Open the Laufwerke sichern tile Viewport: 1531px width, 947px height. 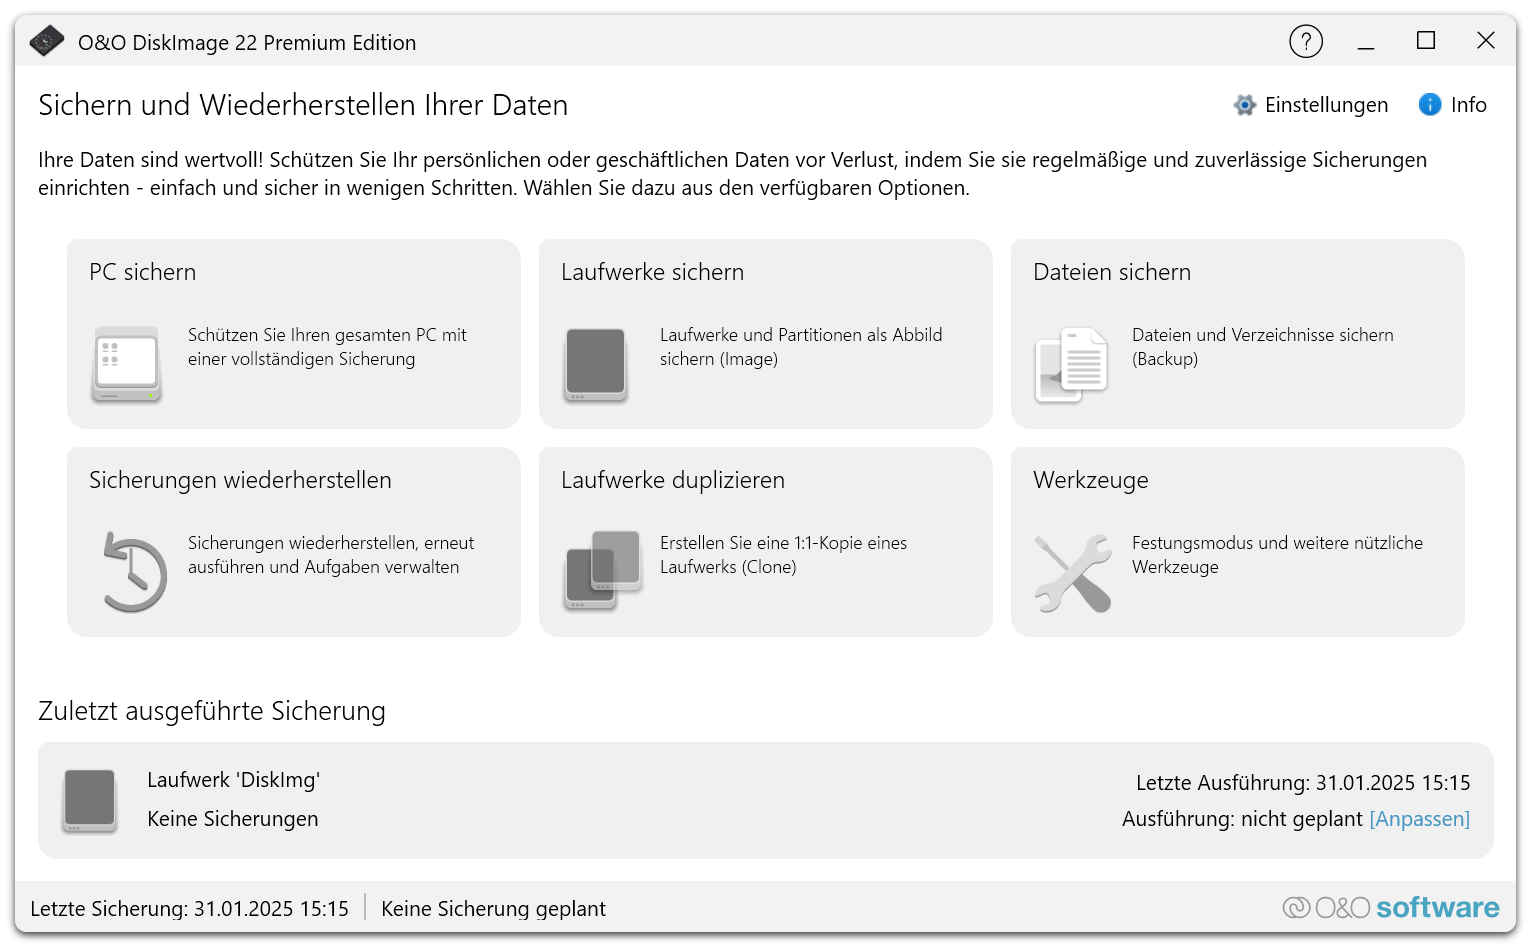pos(764,334)
